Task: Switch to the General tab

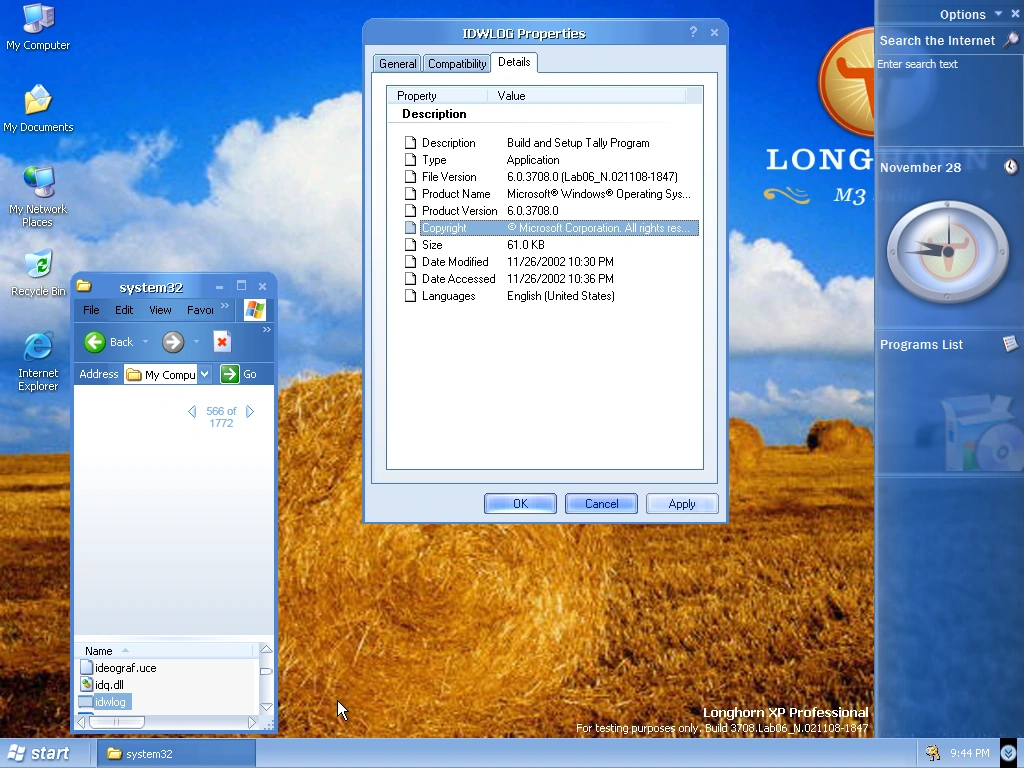Action: pyautogui.click(x=397, y=63)
